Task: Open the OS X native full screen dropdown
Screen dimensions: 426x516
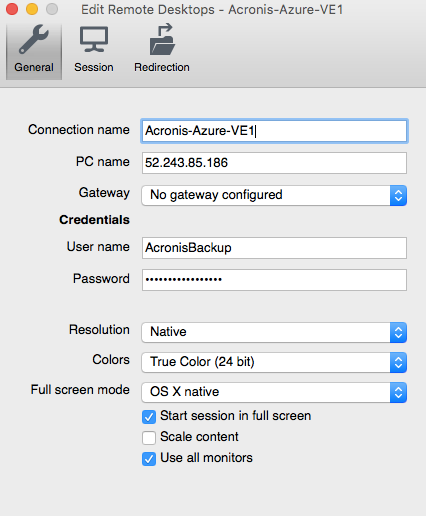Action: tap(274, 392)
